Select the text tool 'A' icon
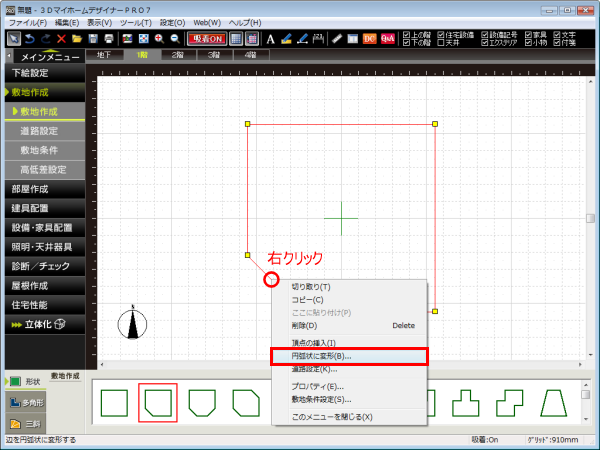Image resolution: width=600 pixels, height=450 pixels. 270,38
